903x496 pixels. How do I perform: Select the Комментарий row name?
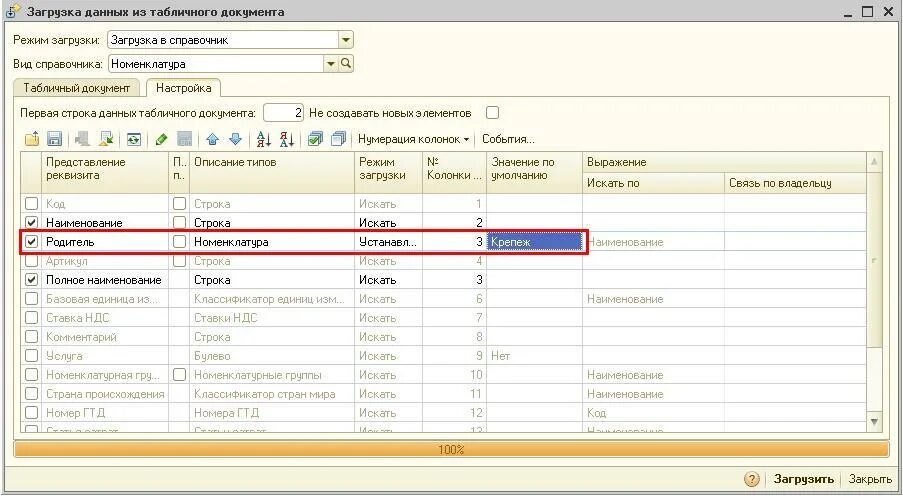point(104,337)
